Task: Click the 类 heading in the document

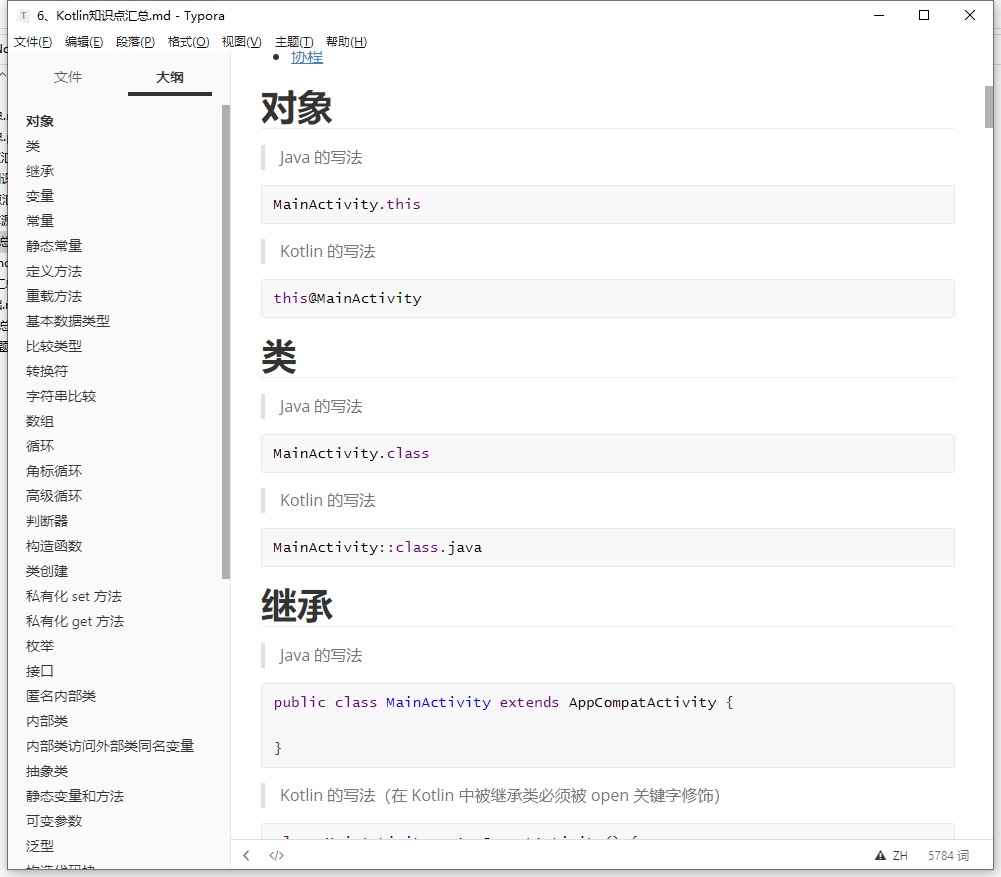Action: (279, 356)
